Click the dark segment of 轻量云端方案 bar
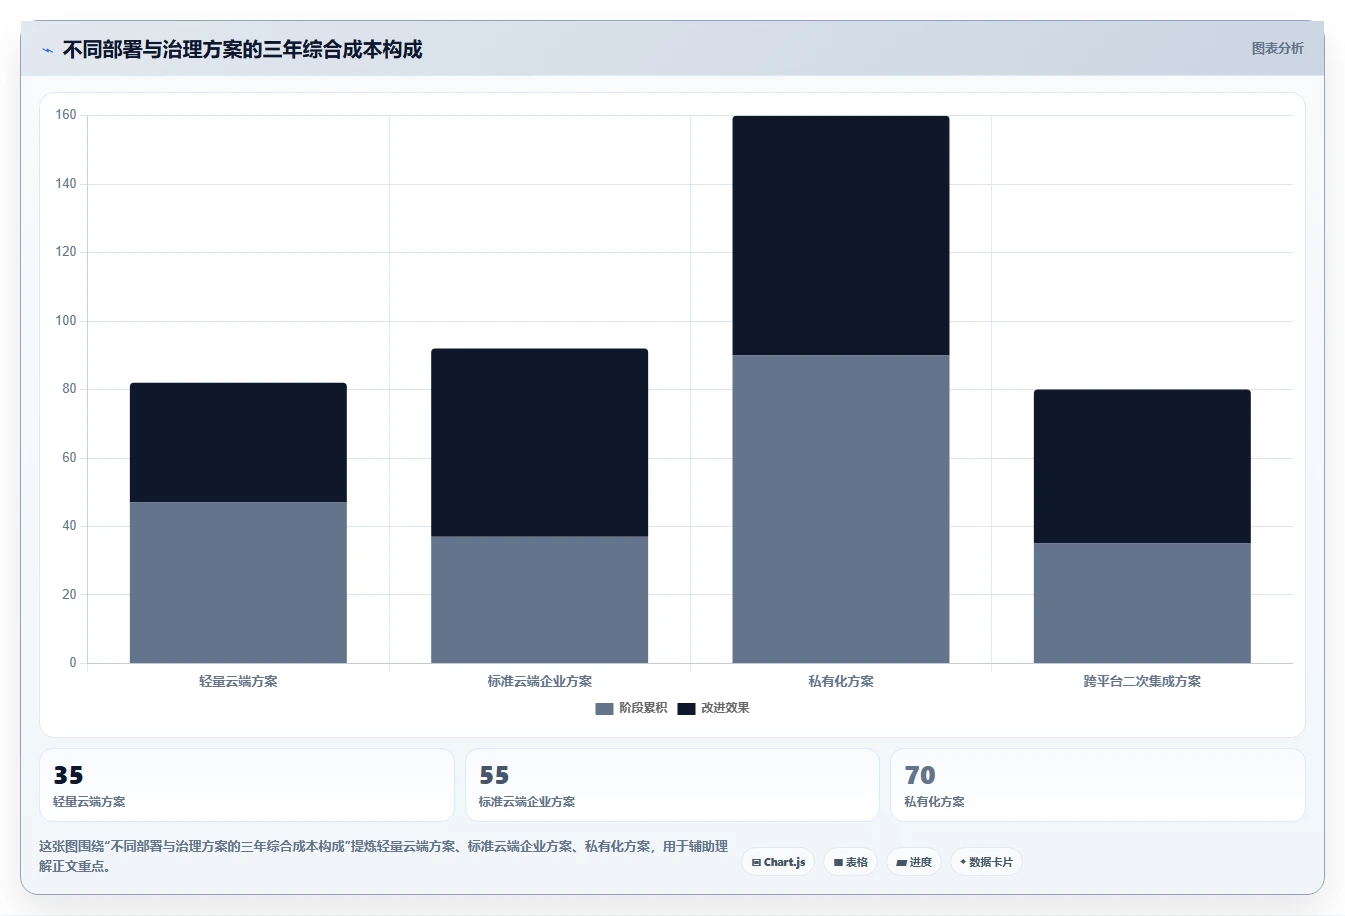Viewport: 1345px width, 916px height. coord(238,442)
